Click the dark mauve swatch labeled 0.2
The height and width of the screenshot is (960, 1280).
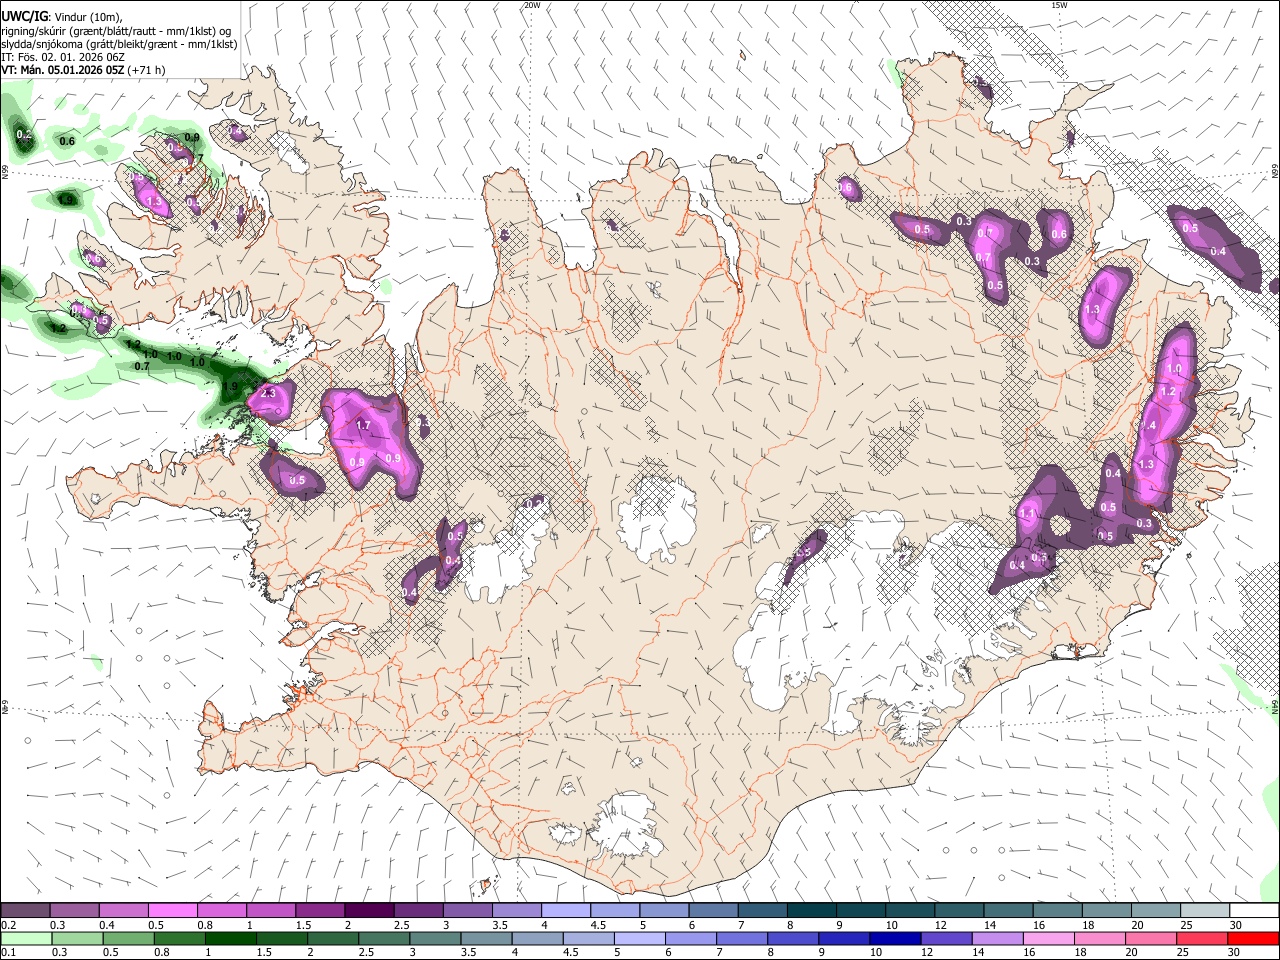(25, 911)
